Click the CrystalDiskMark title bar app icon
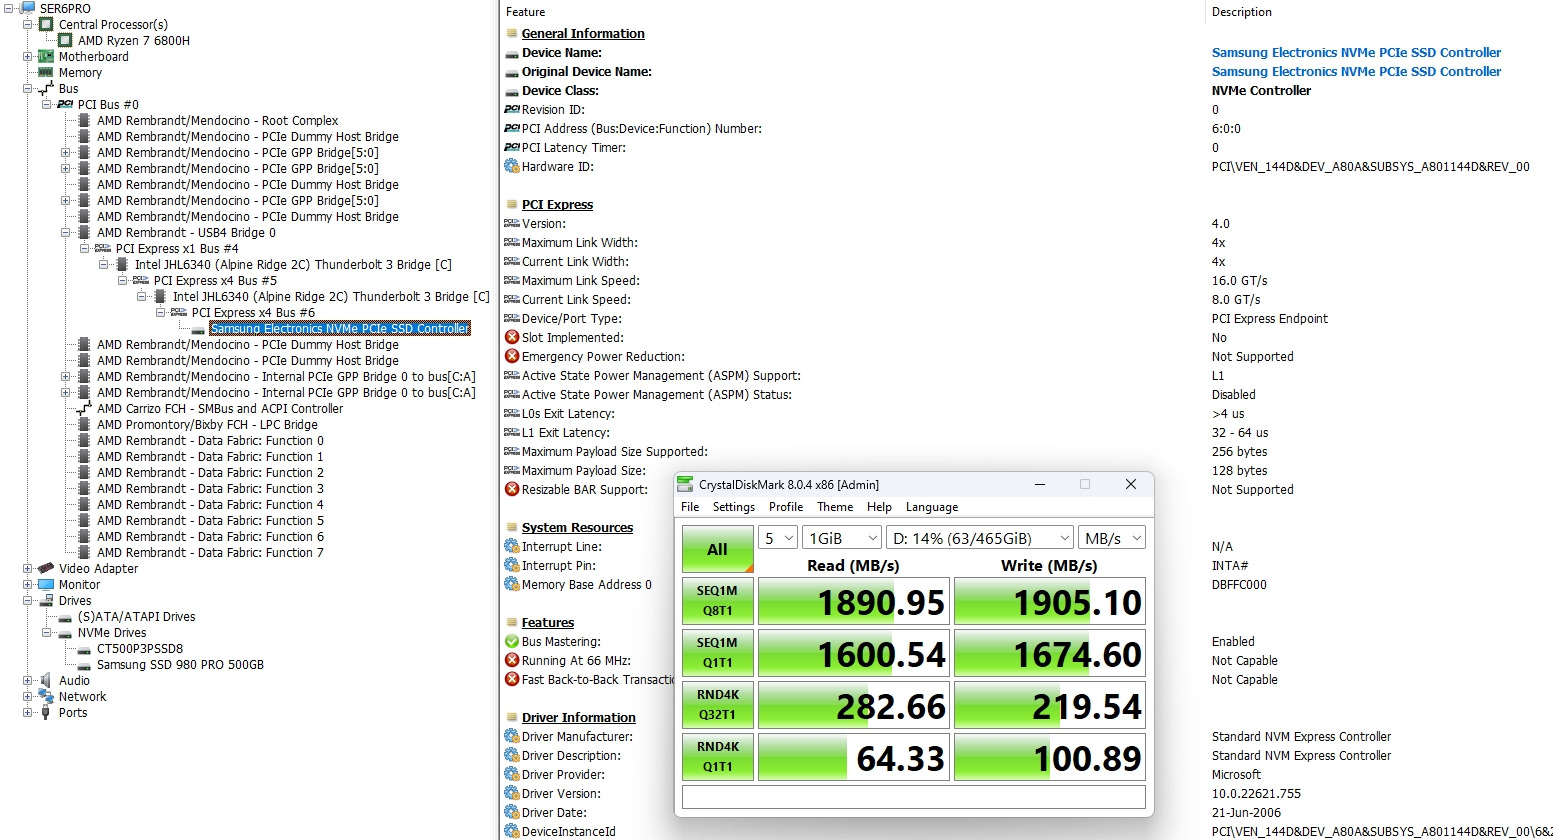Screen dimensions: 1553x840 pos(685,484)
